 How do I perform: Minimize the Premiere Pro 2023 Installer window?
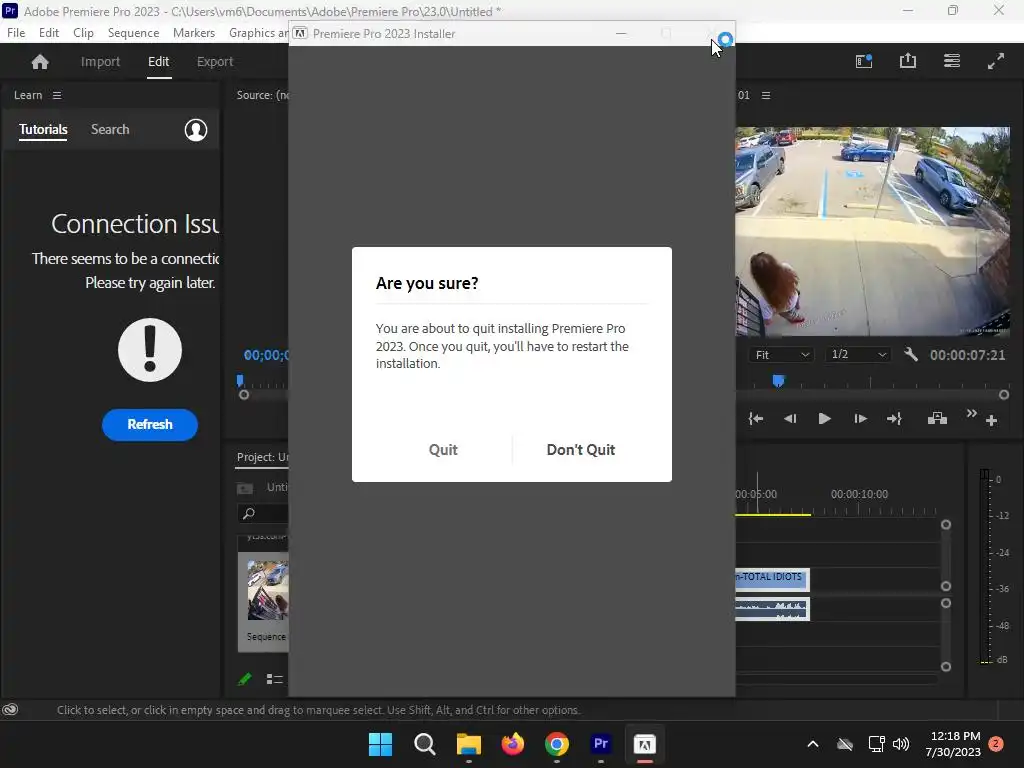point(621,33)
